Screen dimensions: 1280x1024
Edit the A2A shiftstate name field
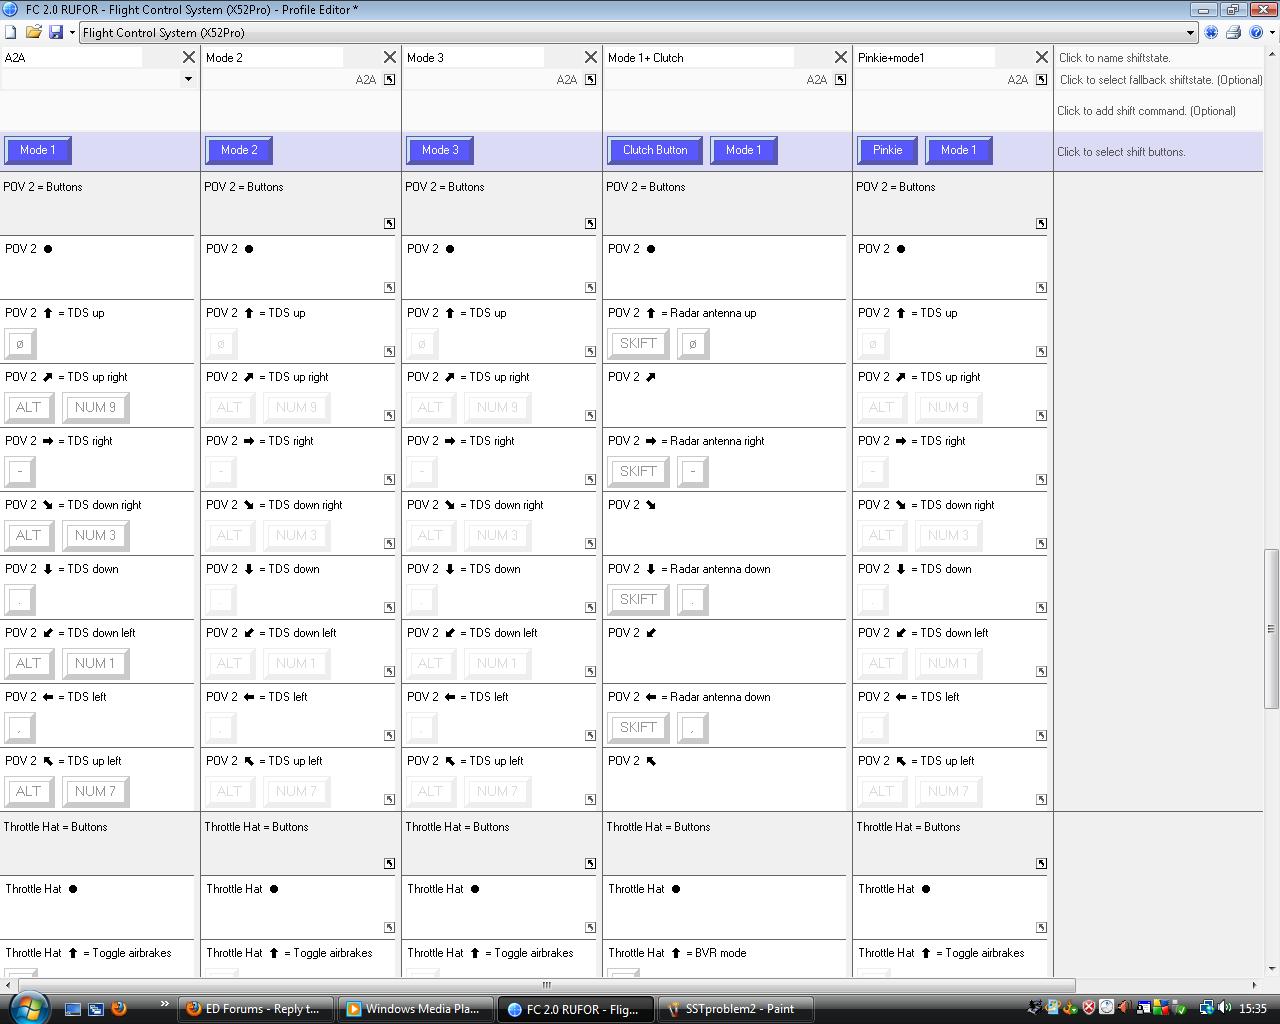tap(72, 57)
